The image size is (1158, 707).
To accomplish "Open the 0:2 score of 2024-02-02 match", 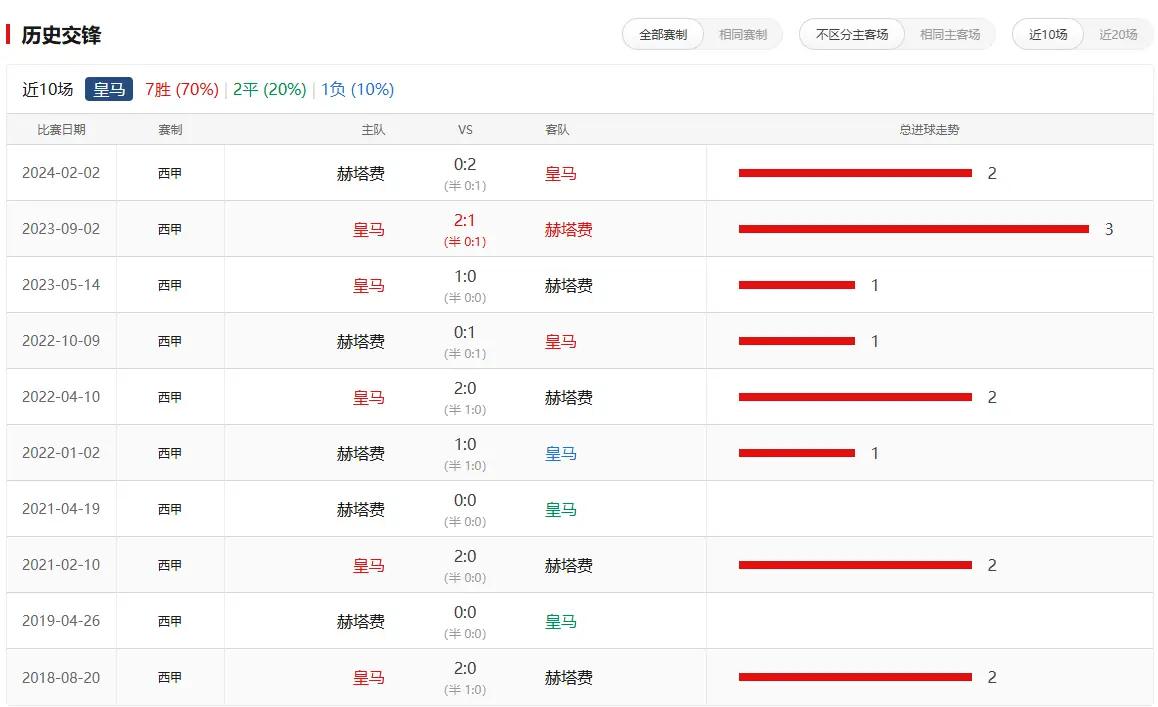I will (465, 164).
